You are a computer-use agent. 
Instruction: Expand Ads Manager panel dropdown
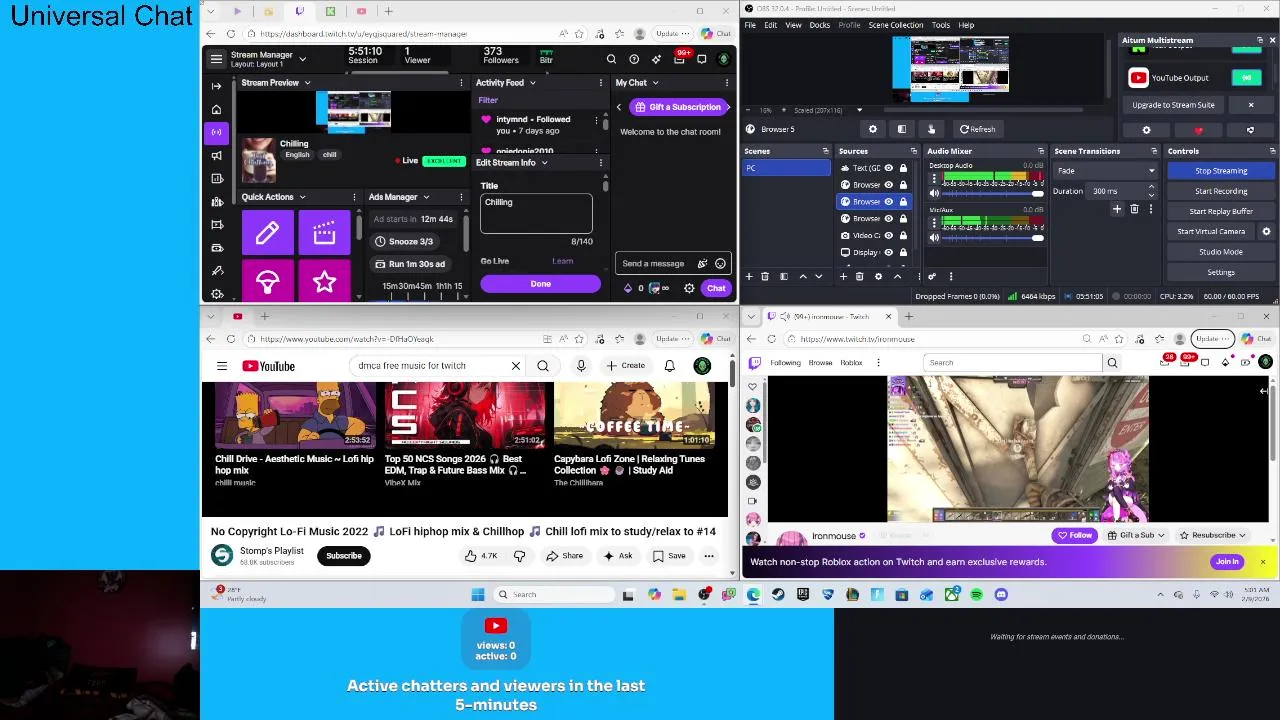(x=426, y=197)
